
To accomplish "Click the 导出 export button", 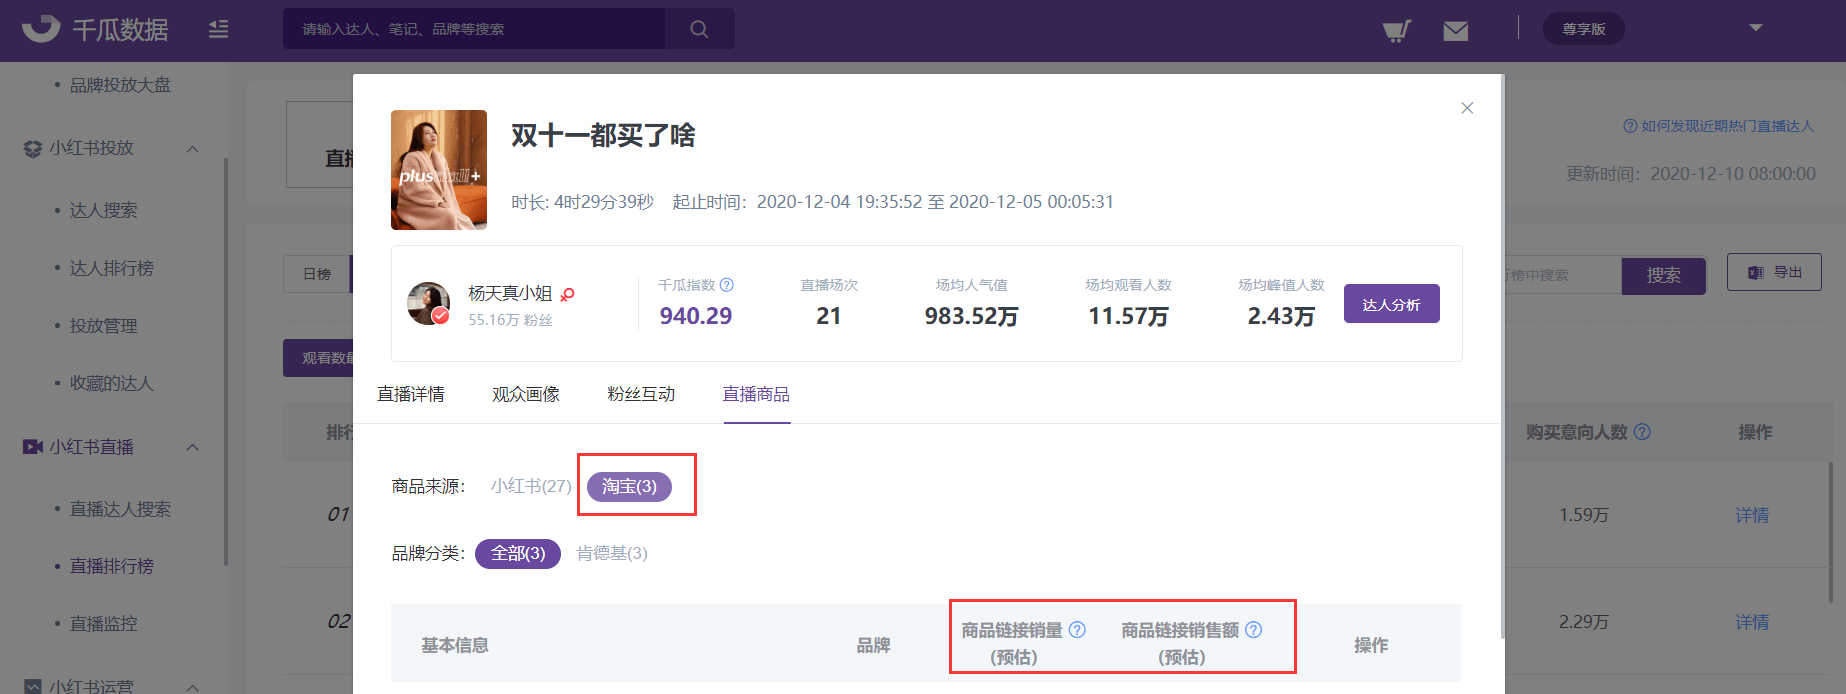I will 1774,272.
